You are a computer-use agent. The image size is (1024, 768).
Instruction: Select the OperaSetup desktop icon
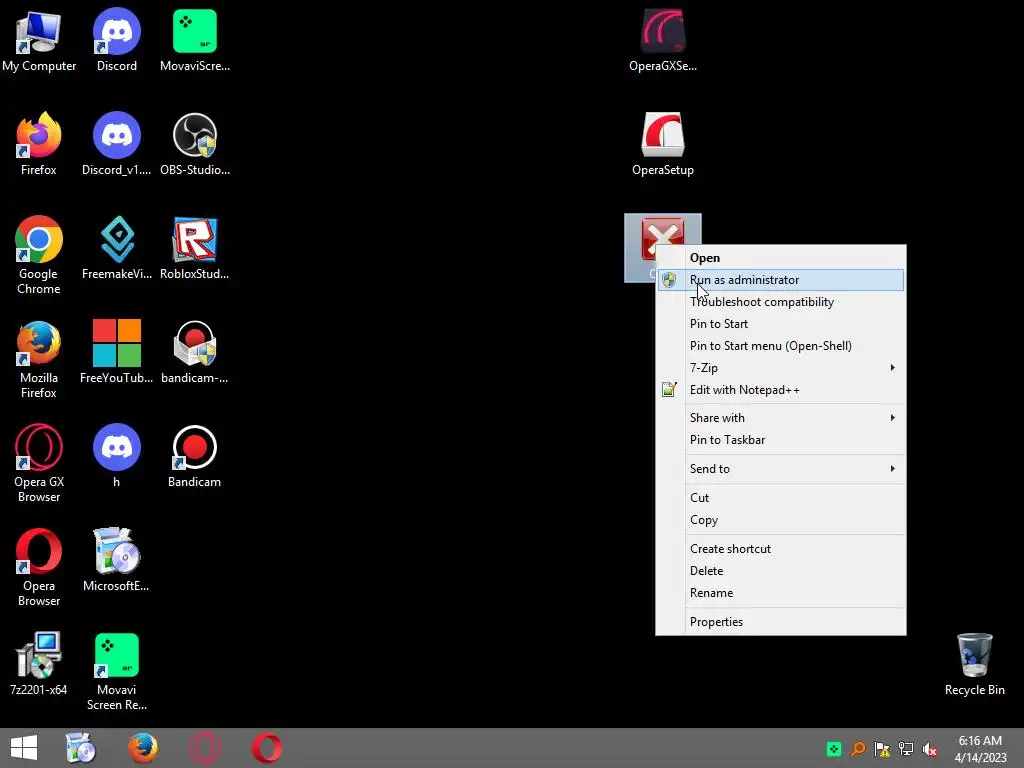pos(663,144)
